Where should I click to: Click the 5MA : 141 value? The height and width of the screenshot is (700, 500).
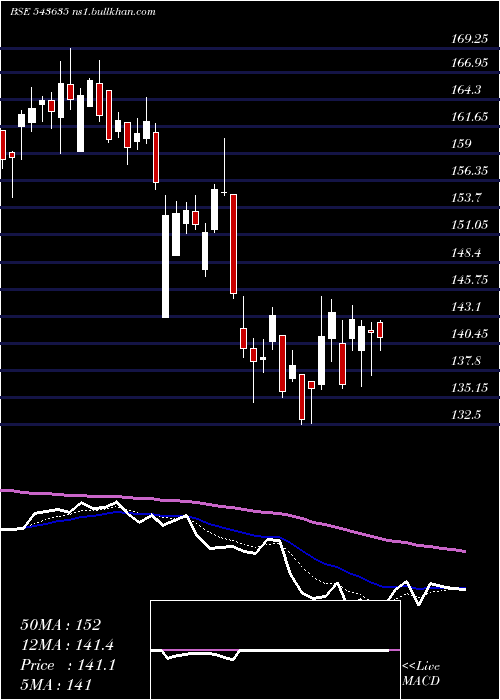pyautogui.click(x=56, y=684)
